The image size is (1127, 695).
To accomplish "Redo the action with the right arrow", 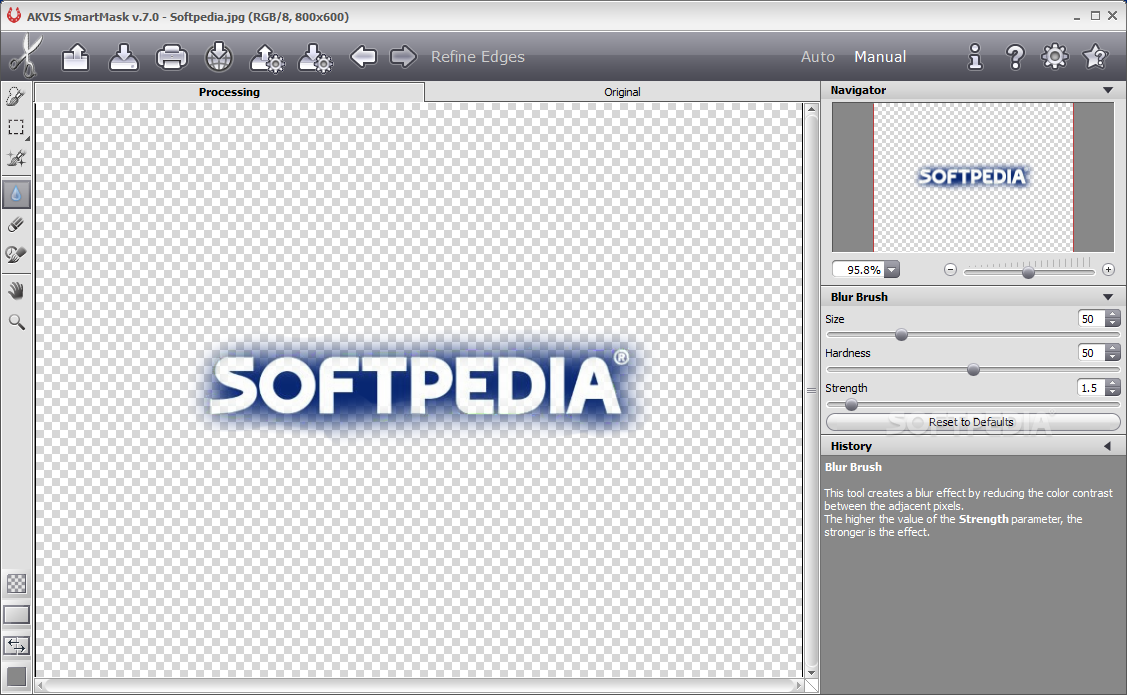I will tap(403, 56).
